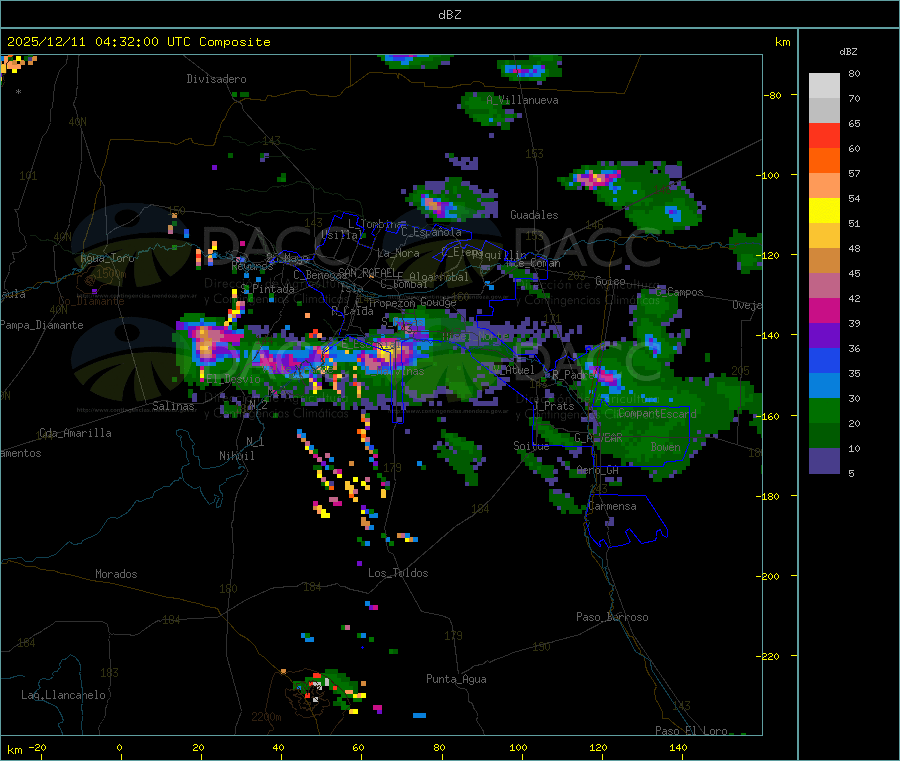The width and height of the screenshot is (900, 761).
Task: Click the Aero_GA label
Action: [x=598, y=470]
